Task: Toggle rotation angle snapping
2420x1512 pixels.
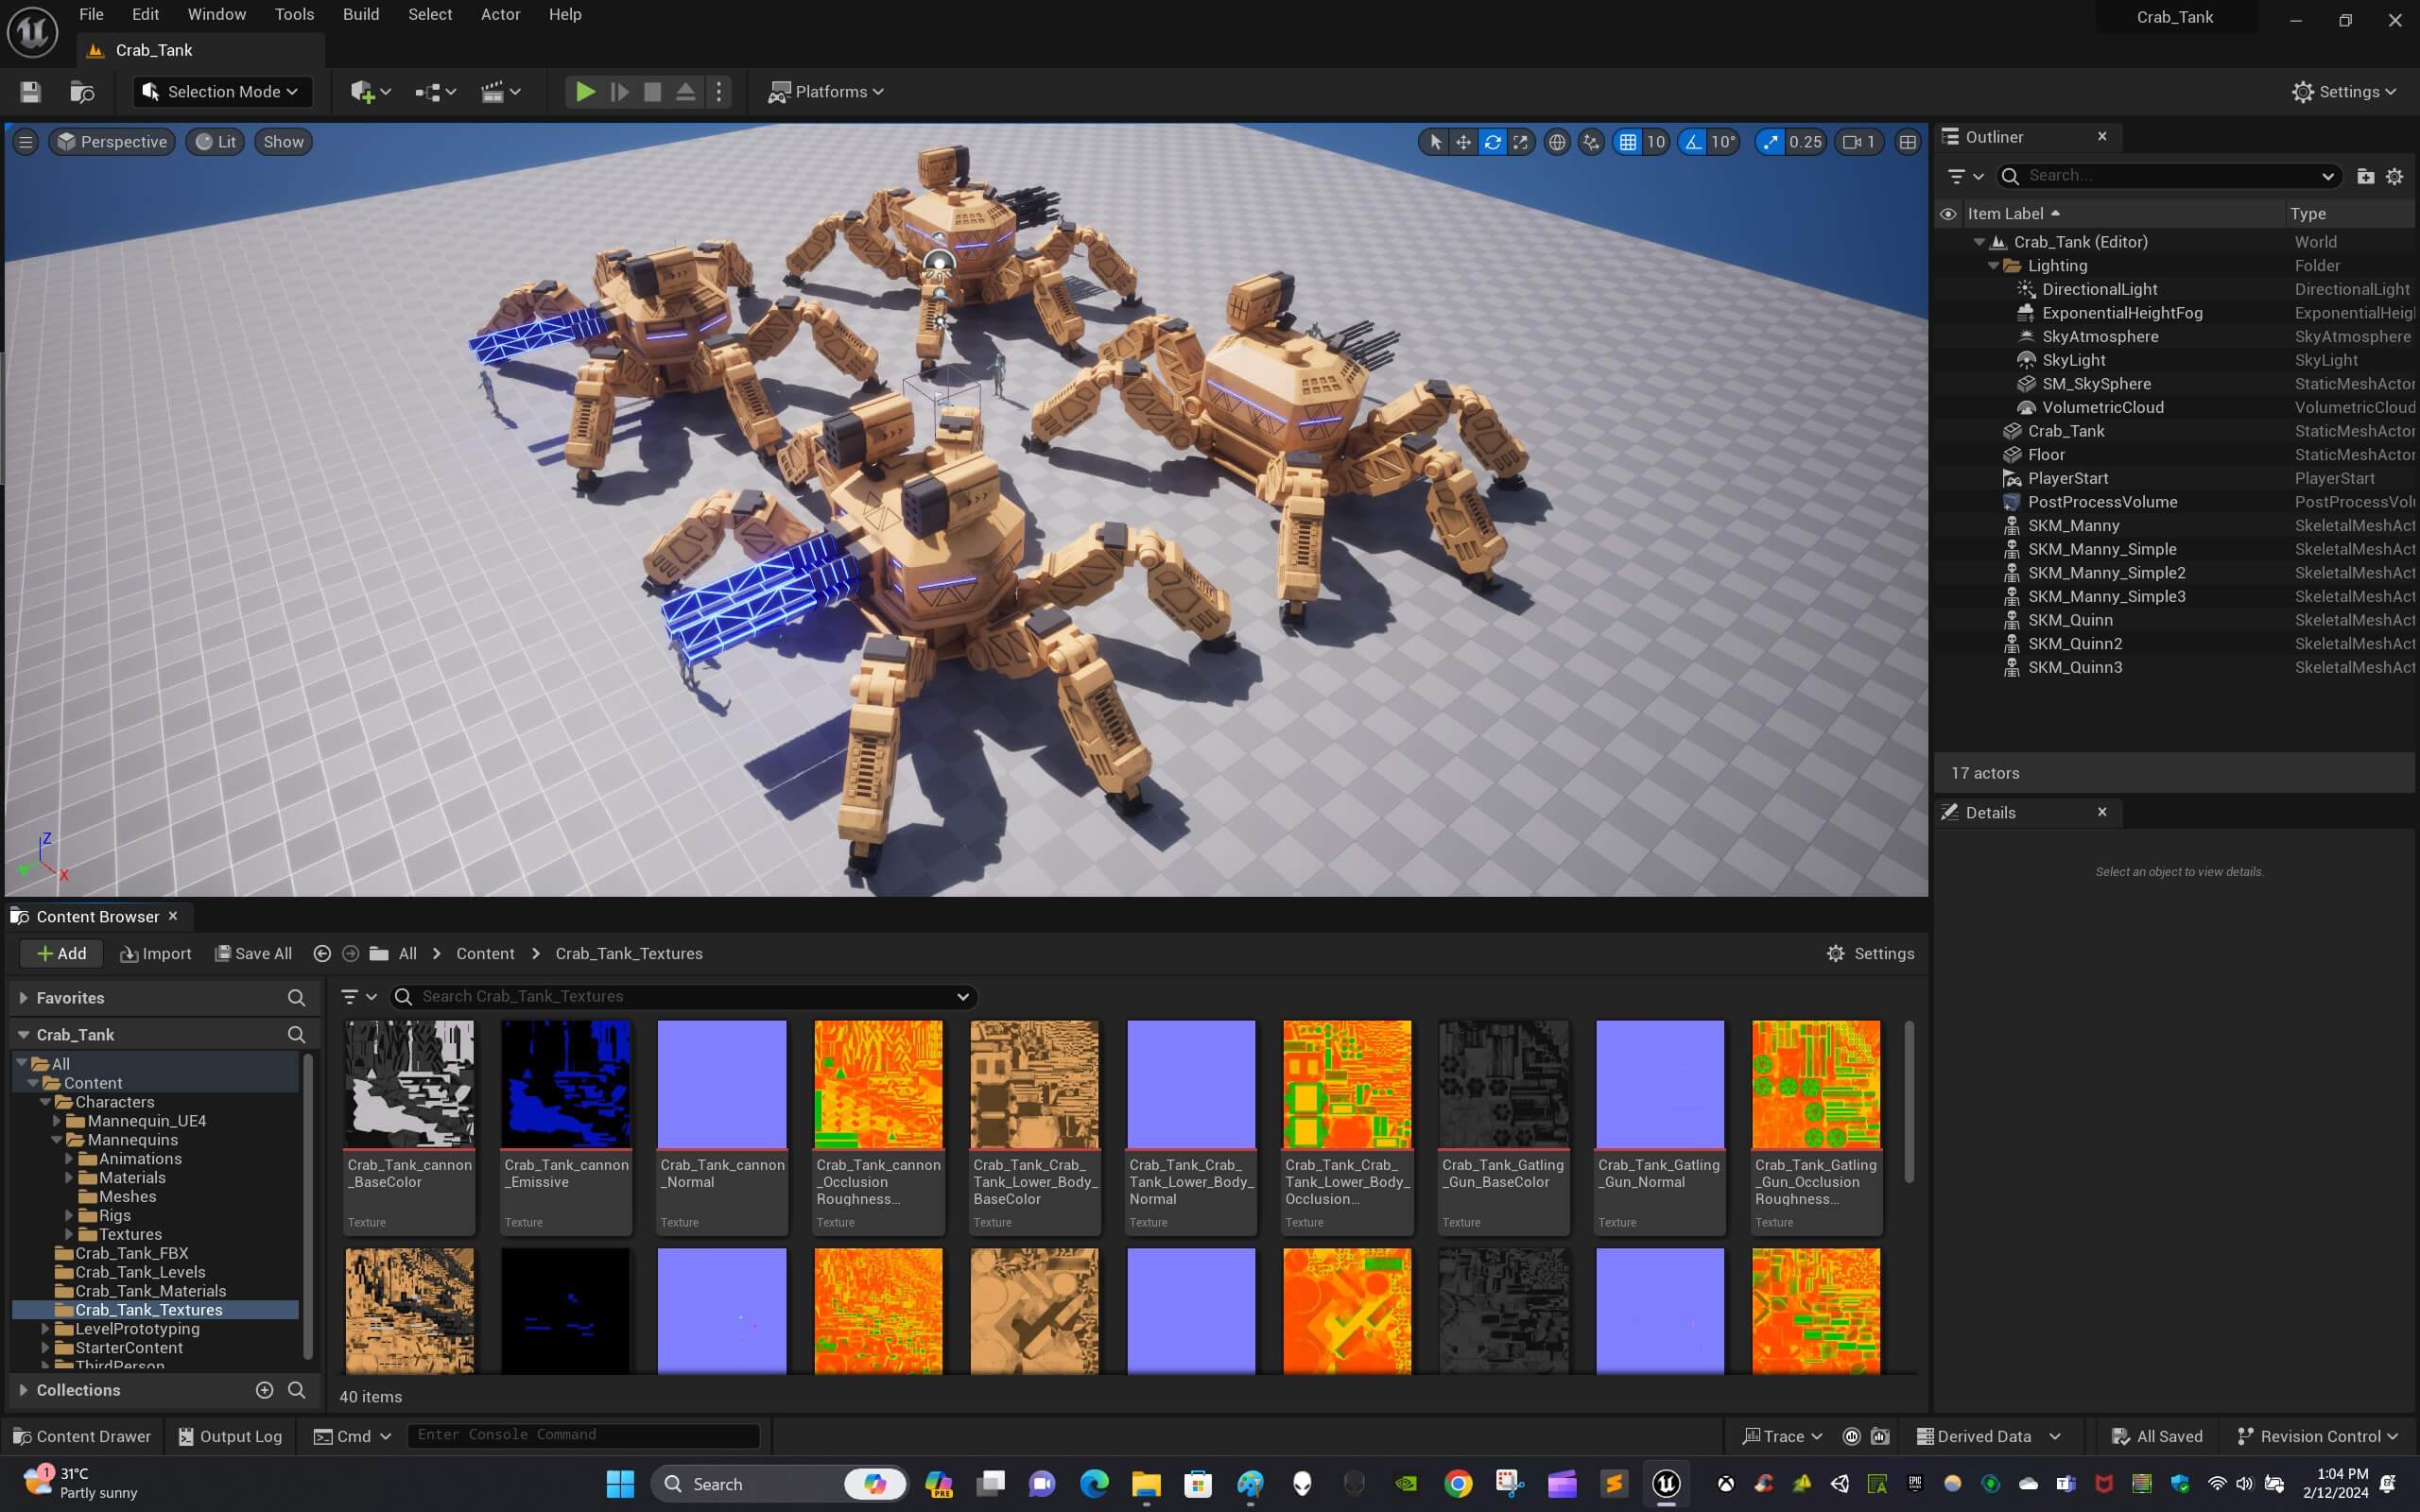Action: pos(1693,142)
